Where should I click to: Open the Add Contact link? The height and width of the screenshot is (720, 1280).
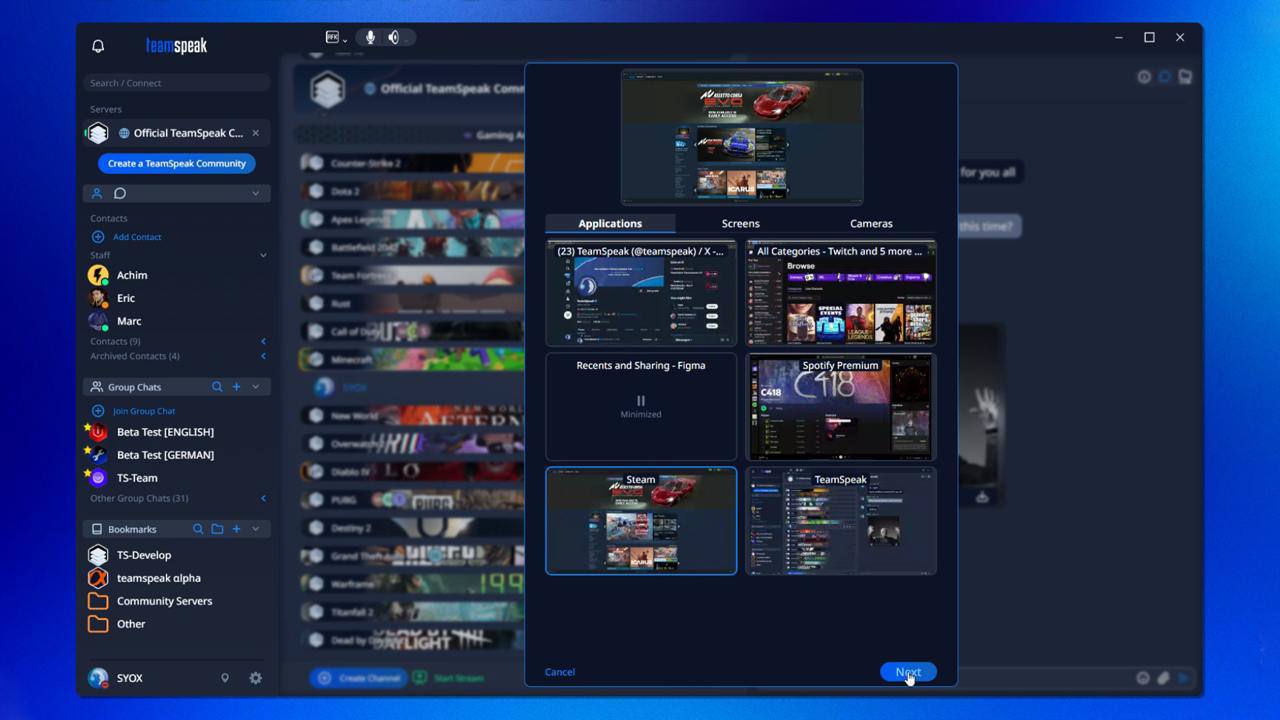[137, 237]
